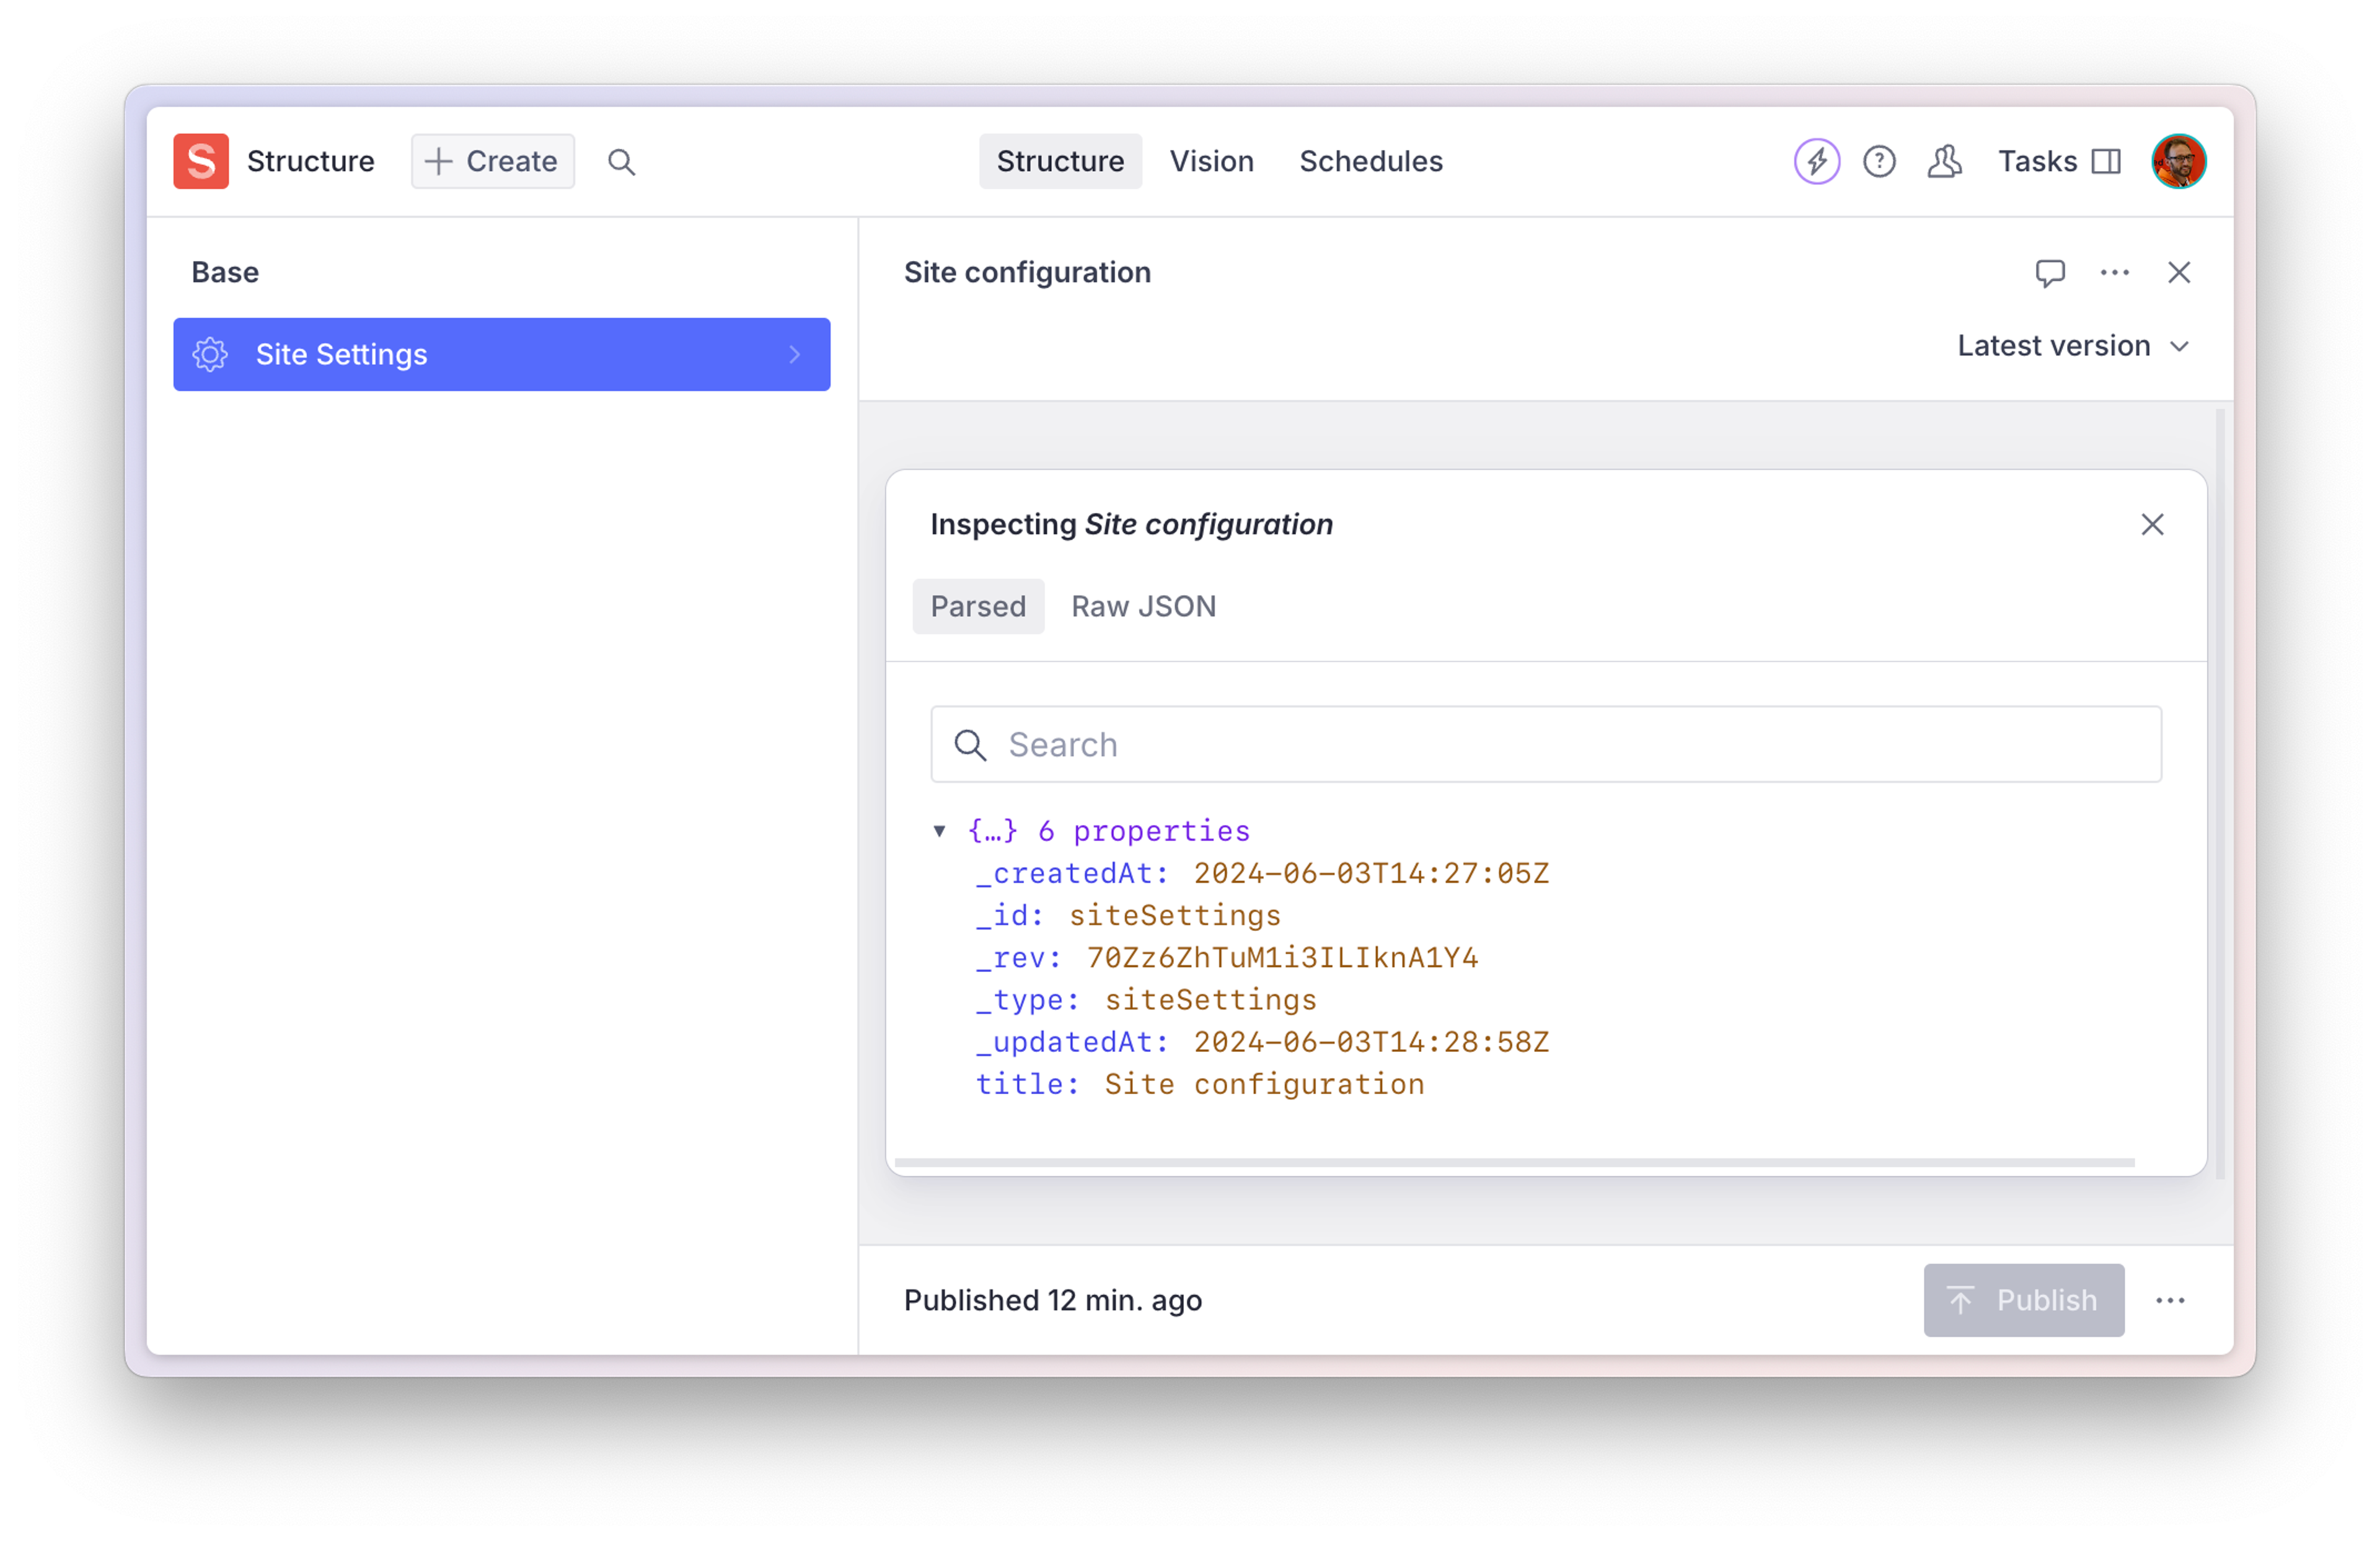Switch to the Vision tool tab
The image size is (2380, 1541).
click(1211, 161)
